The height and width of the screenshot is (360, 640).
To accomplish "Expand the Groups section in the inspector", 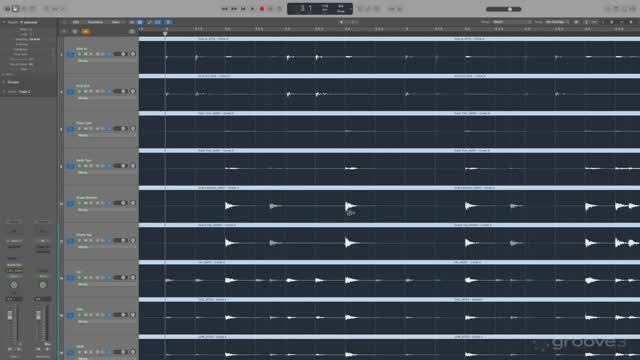I will click(x=4, y=82).
